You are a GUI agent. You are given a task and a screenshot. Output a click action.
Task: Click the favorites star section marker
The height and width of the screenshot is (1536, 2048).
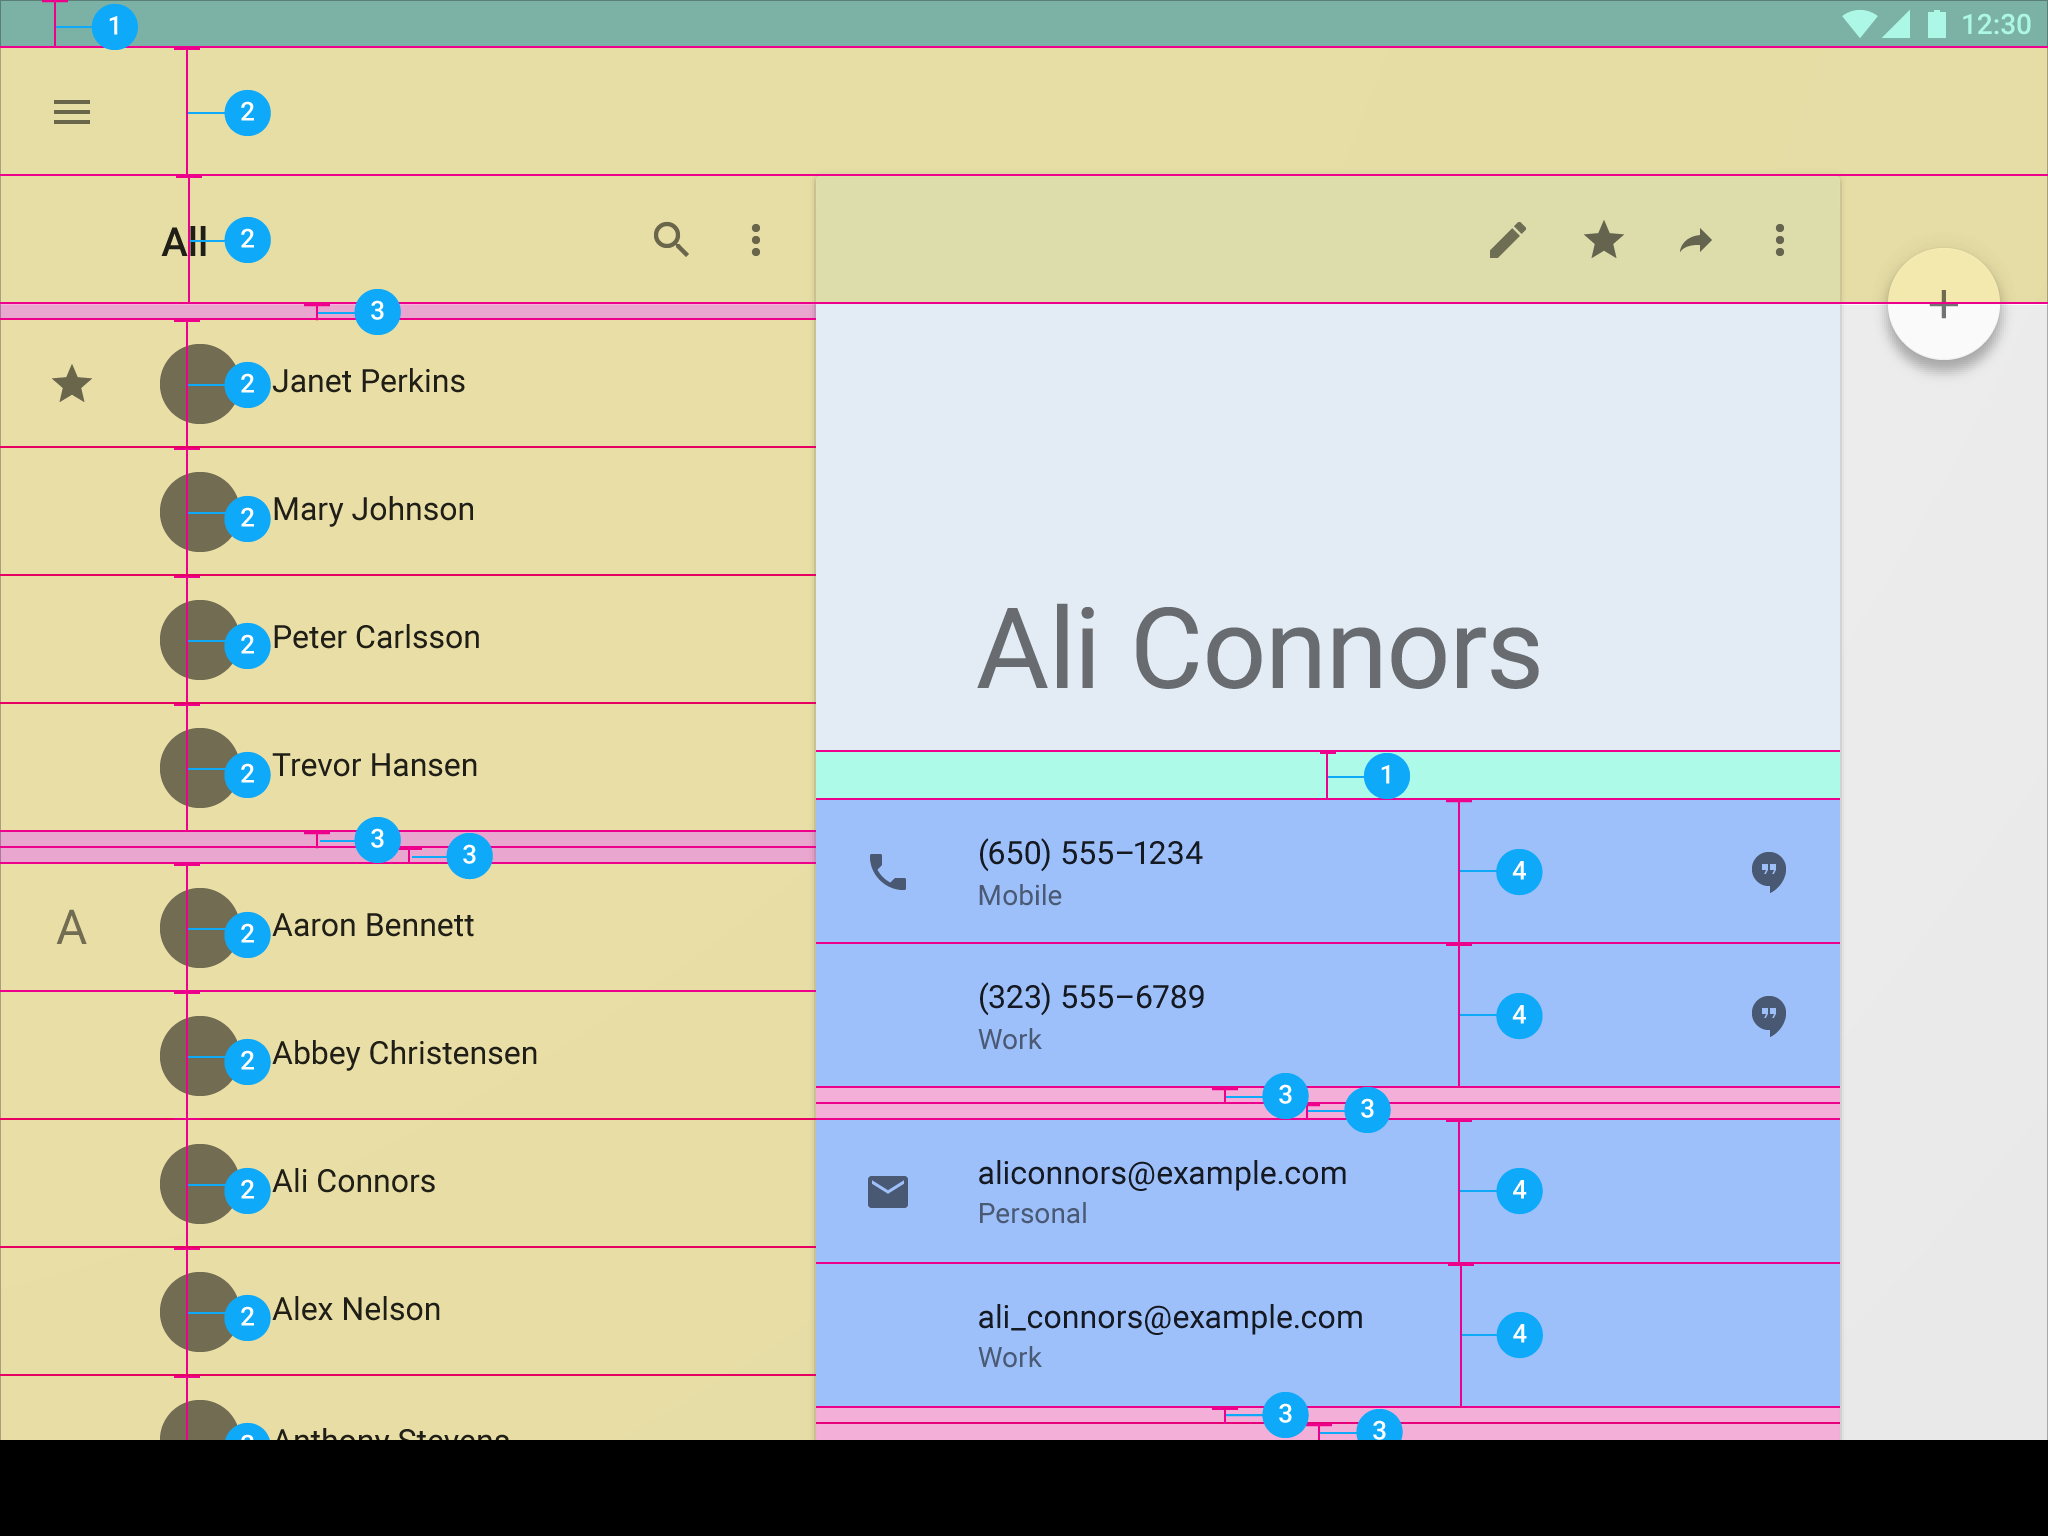[72, 384]
